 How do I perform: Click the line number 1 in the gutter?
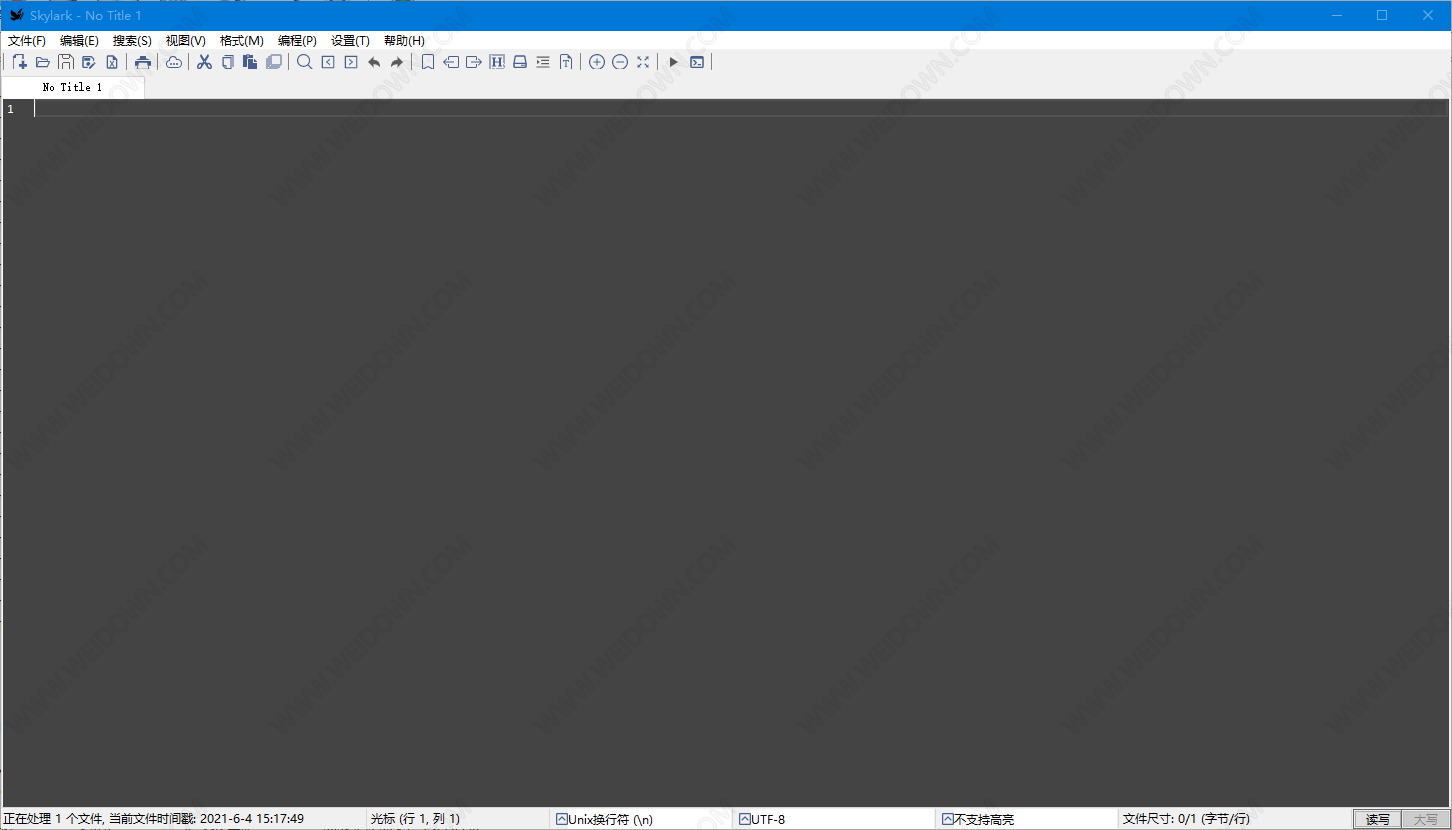click(x=11, y=109)
